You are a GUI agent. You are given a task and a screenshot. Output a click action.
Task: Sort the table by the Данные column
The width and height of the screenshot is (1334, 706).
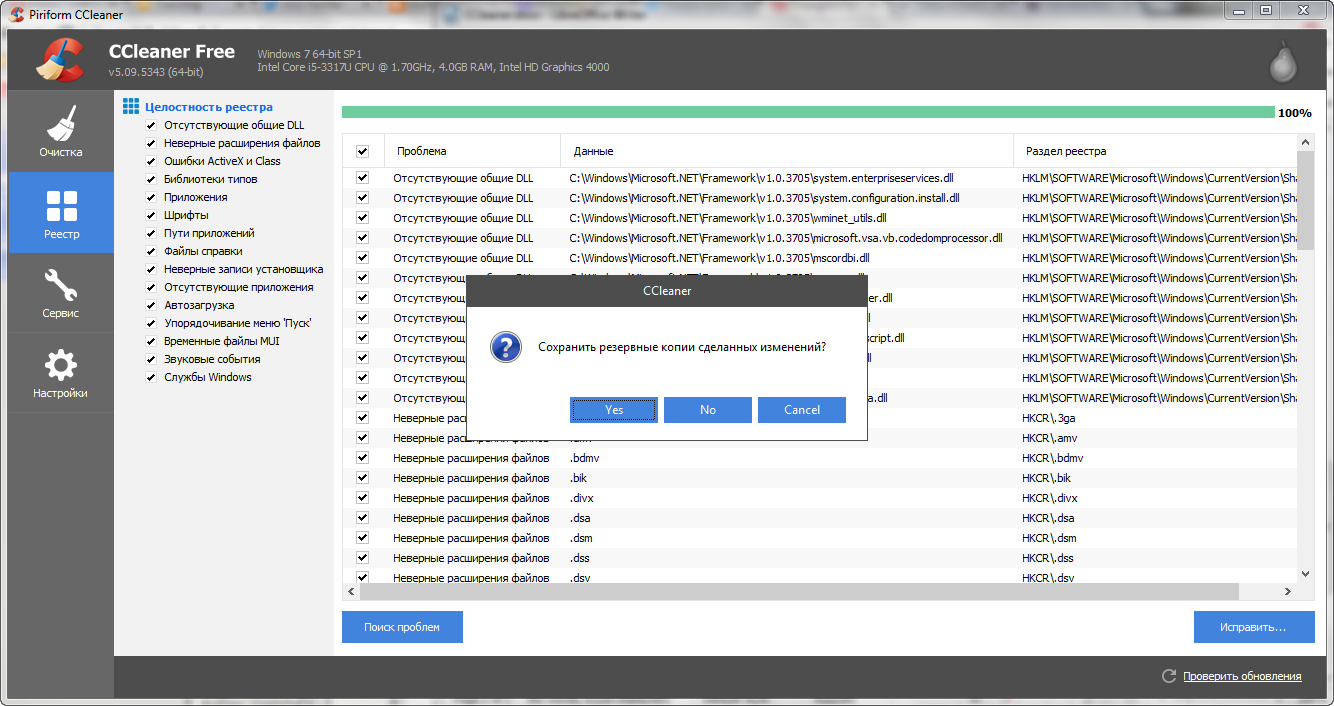787,151
